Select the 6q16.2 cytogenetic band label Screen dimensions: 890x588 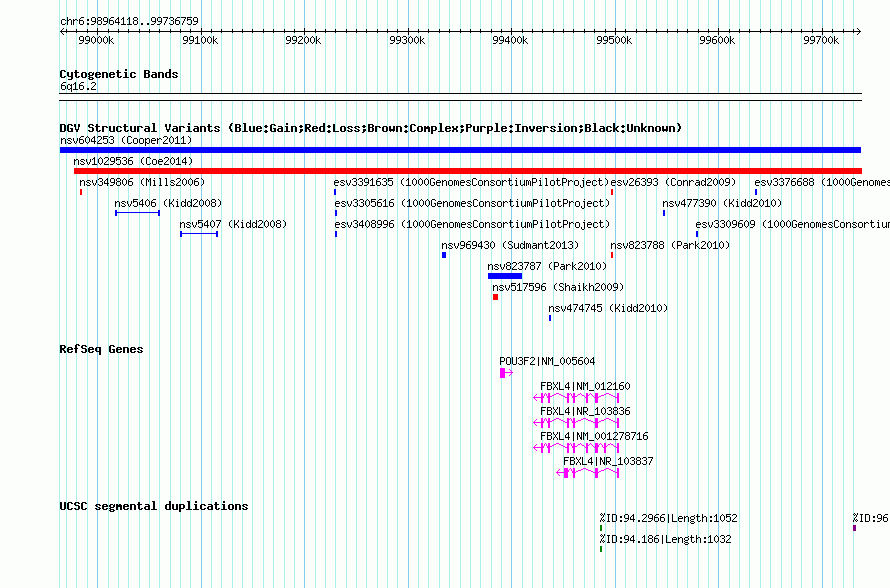click(78, 86)
